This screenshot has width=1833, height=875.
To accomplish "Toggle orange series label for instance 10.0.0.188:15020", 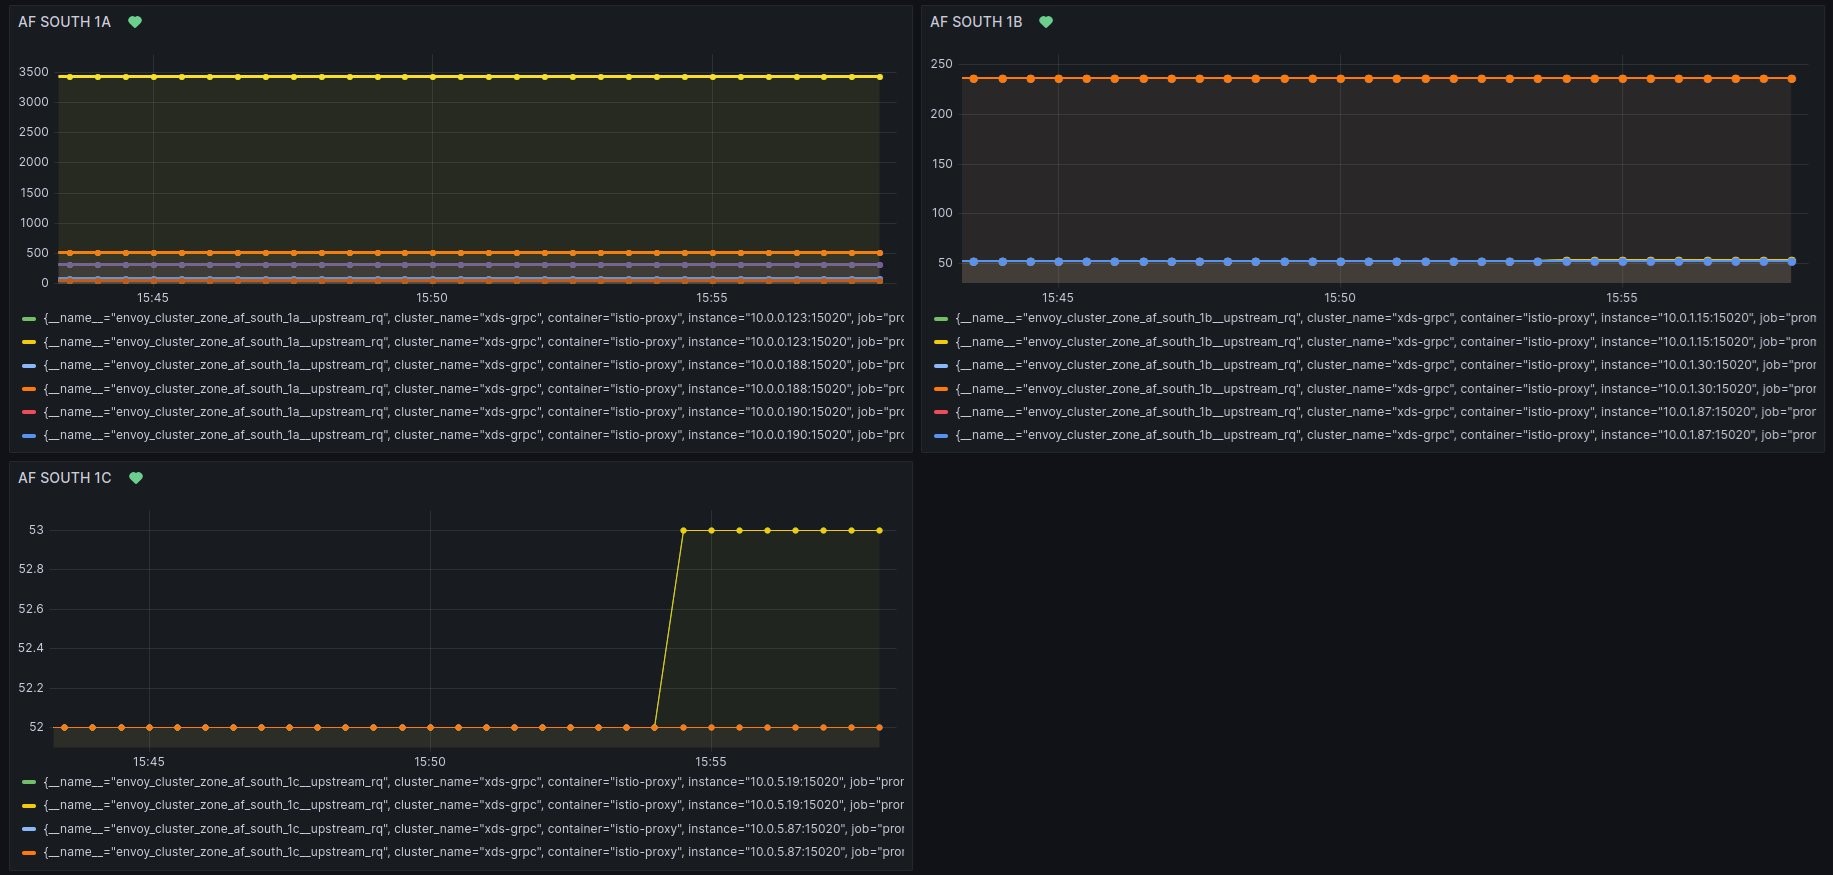I will (x=473, y=389).
